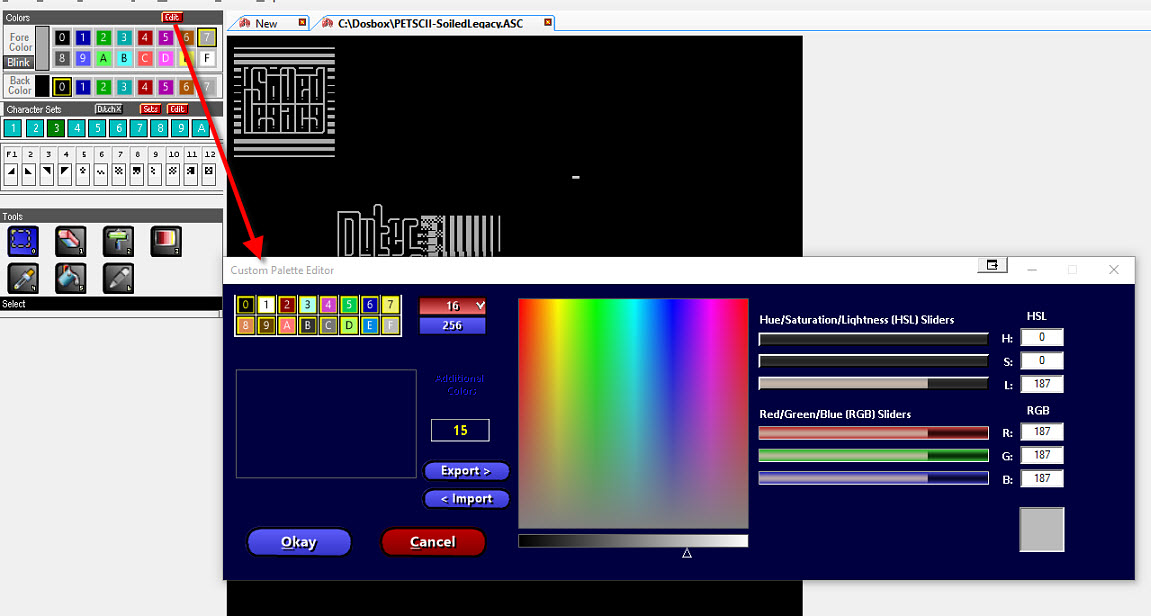The width and height of the screenshot is (1151, 616).
Task: Click the F1 character brush icon
Action: click(x=10, y=170)
